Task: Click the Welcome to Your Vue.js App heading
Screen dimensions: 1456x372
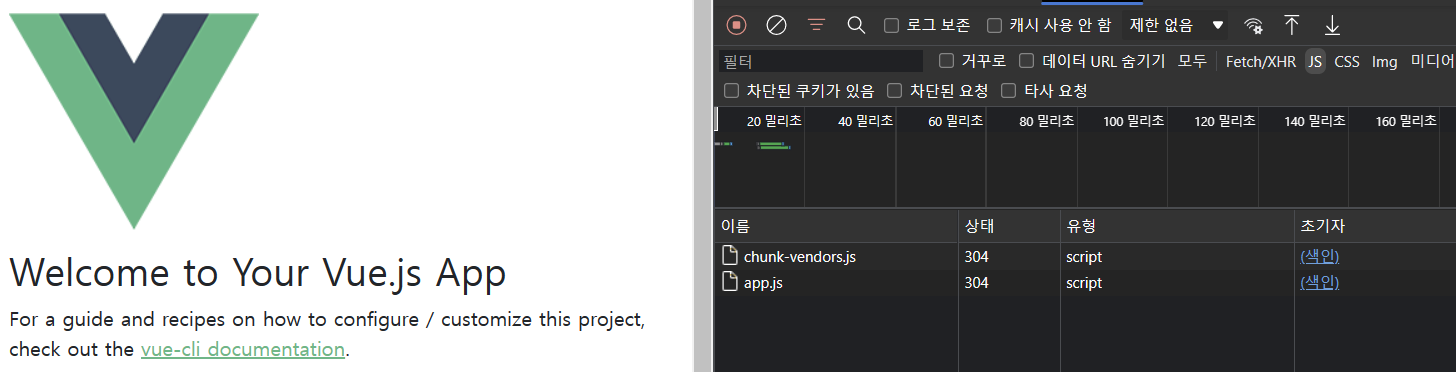Action: coord(257,272)
